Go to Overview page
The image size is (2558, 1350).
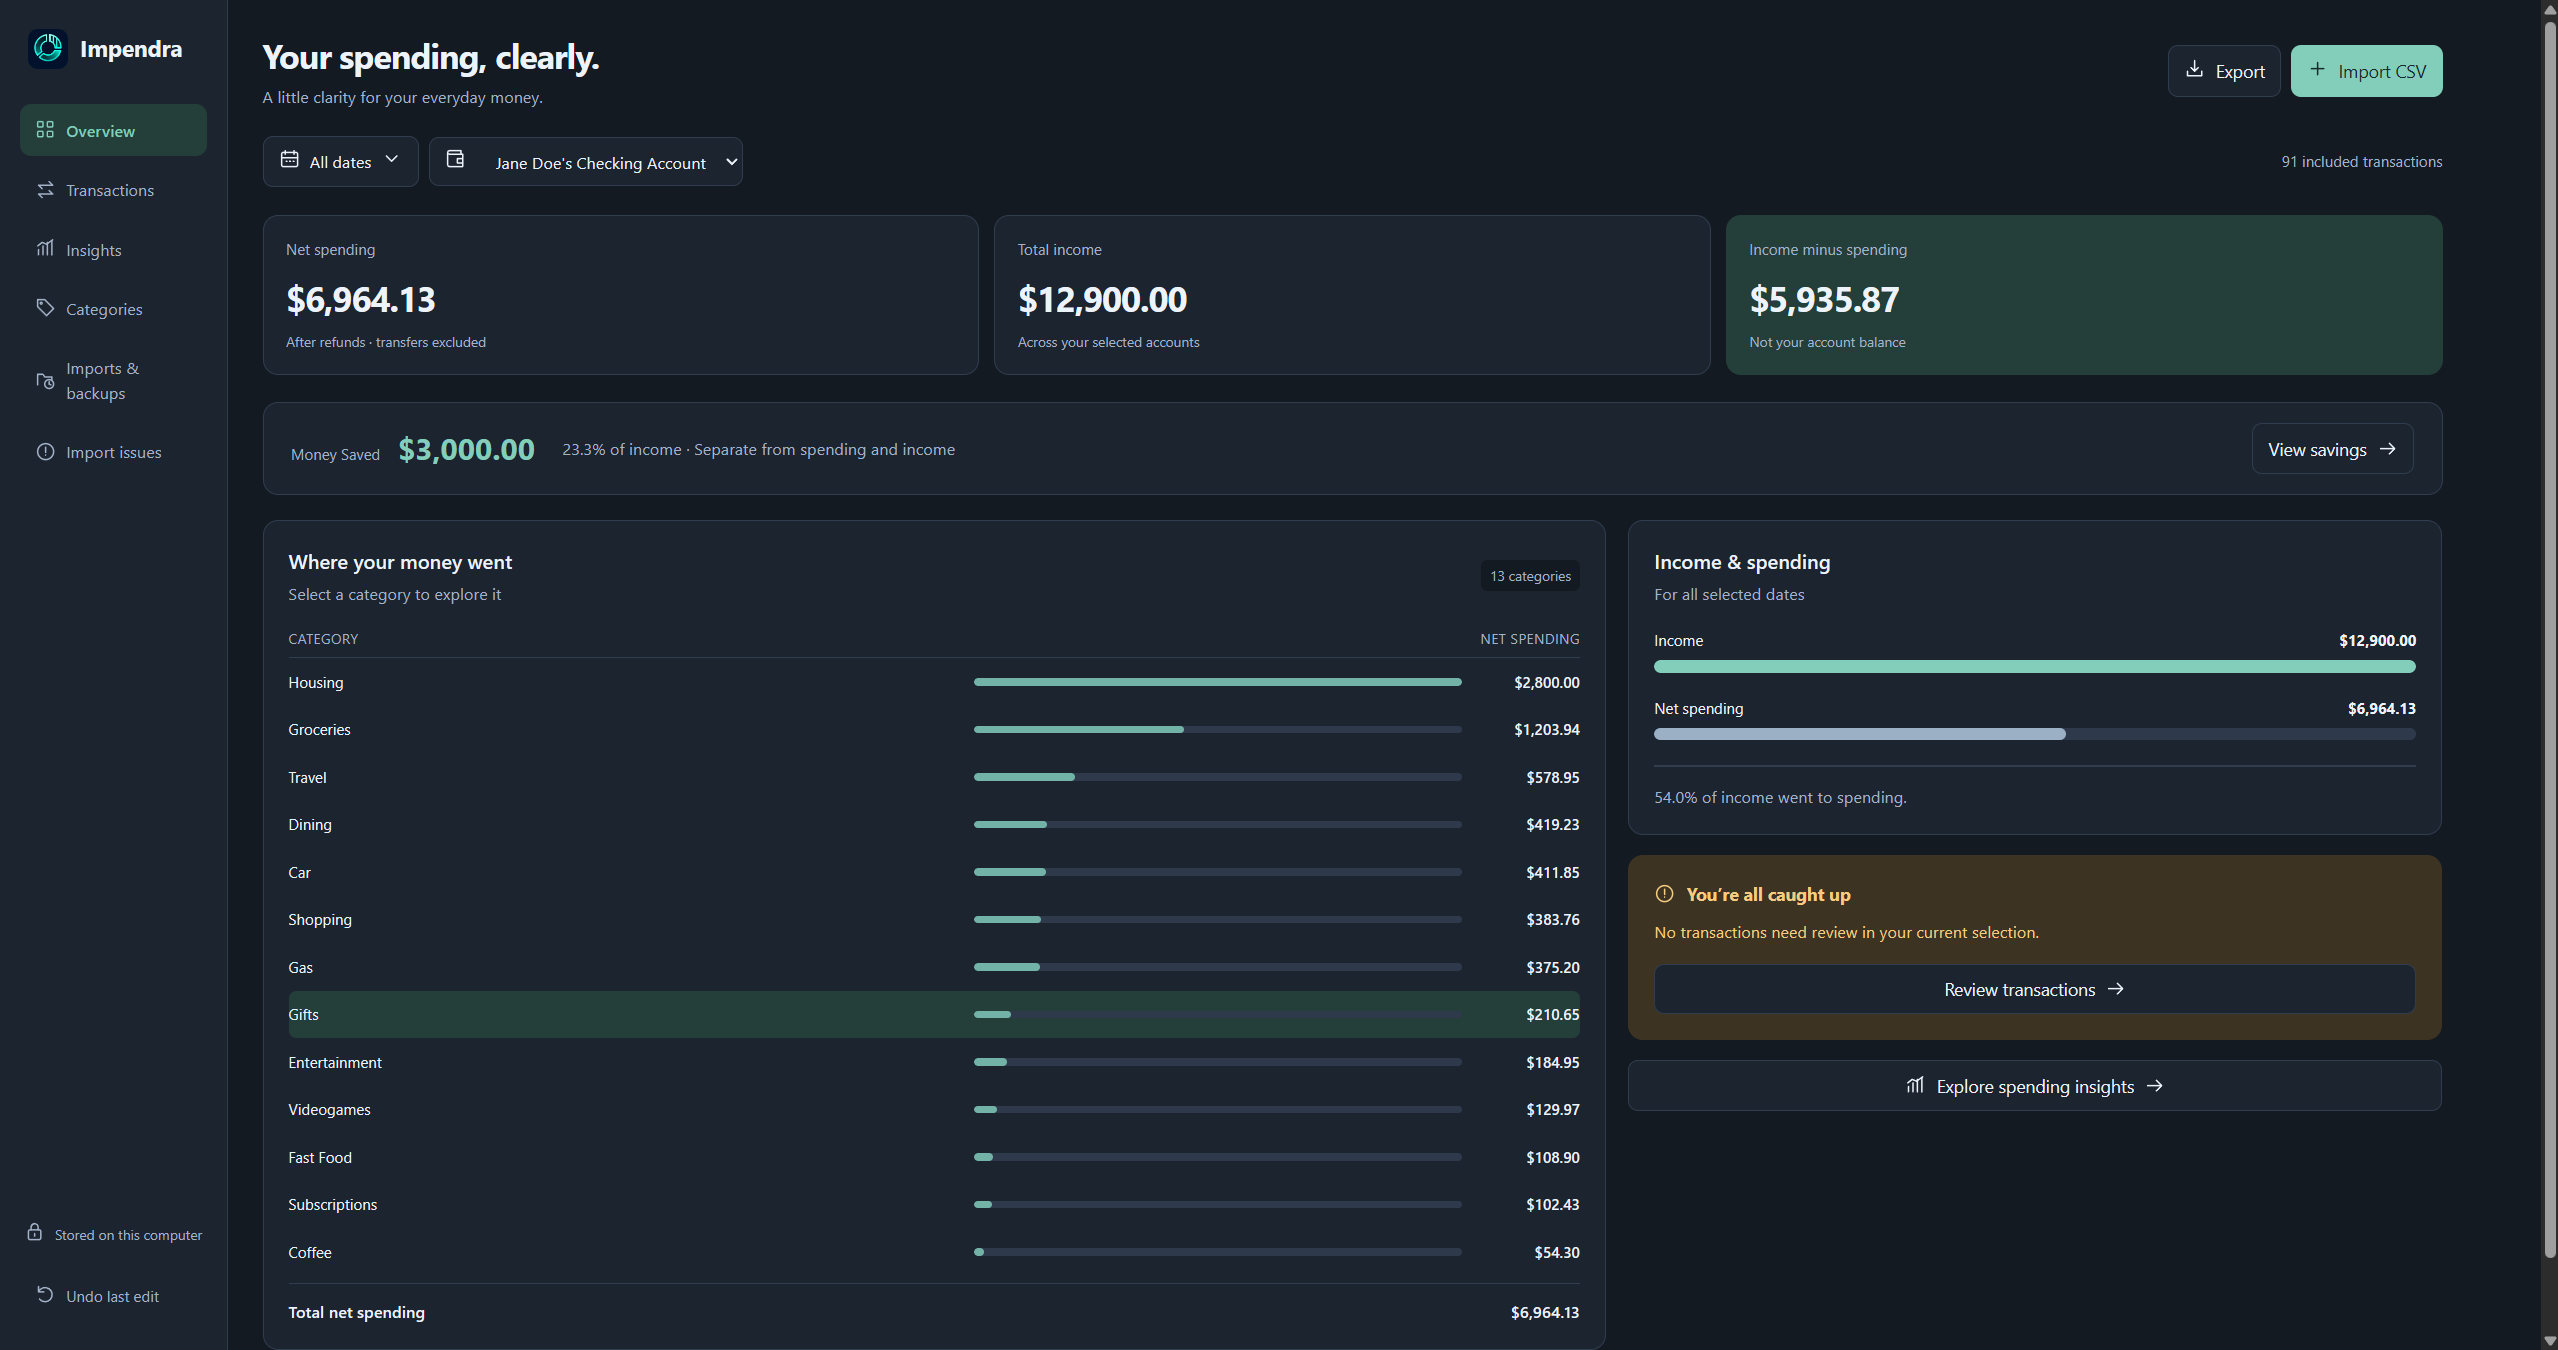click(113, 130)
